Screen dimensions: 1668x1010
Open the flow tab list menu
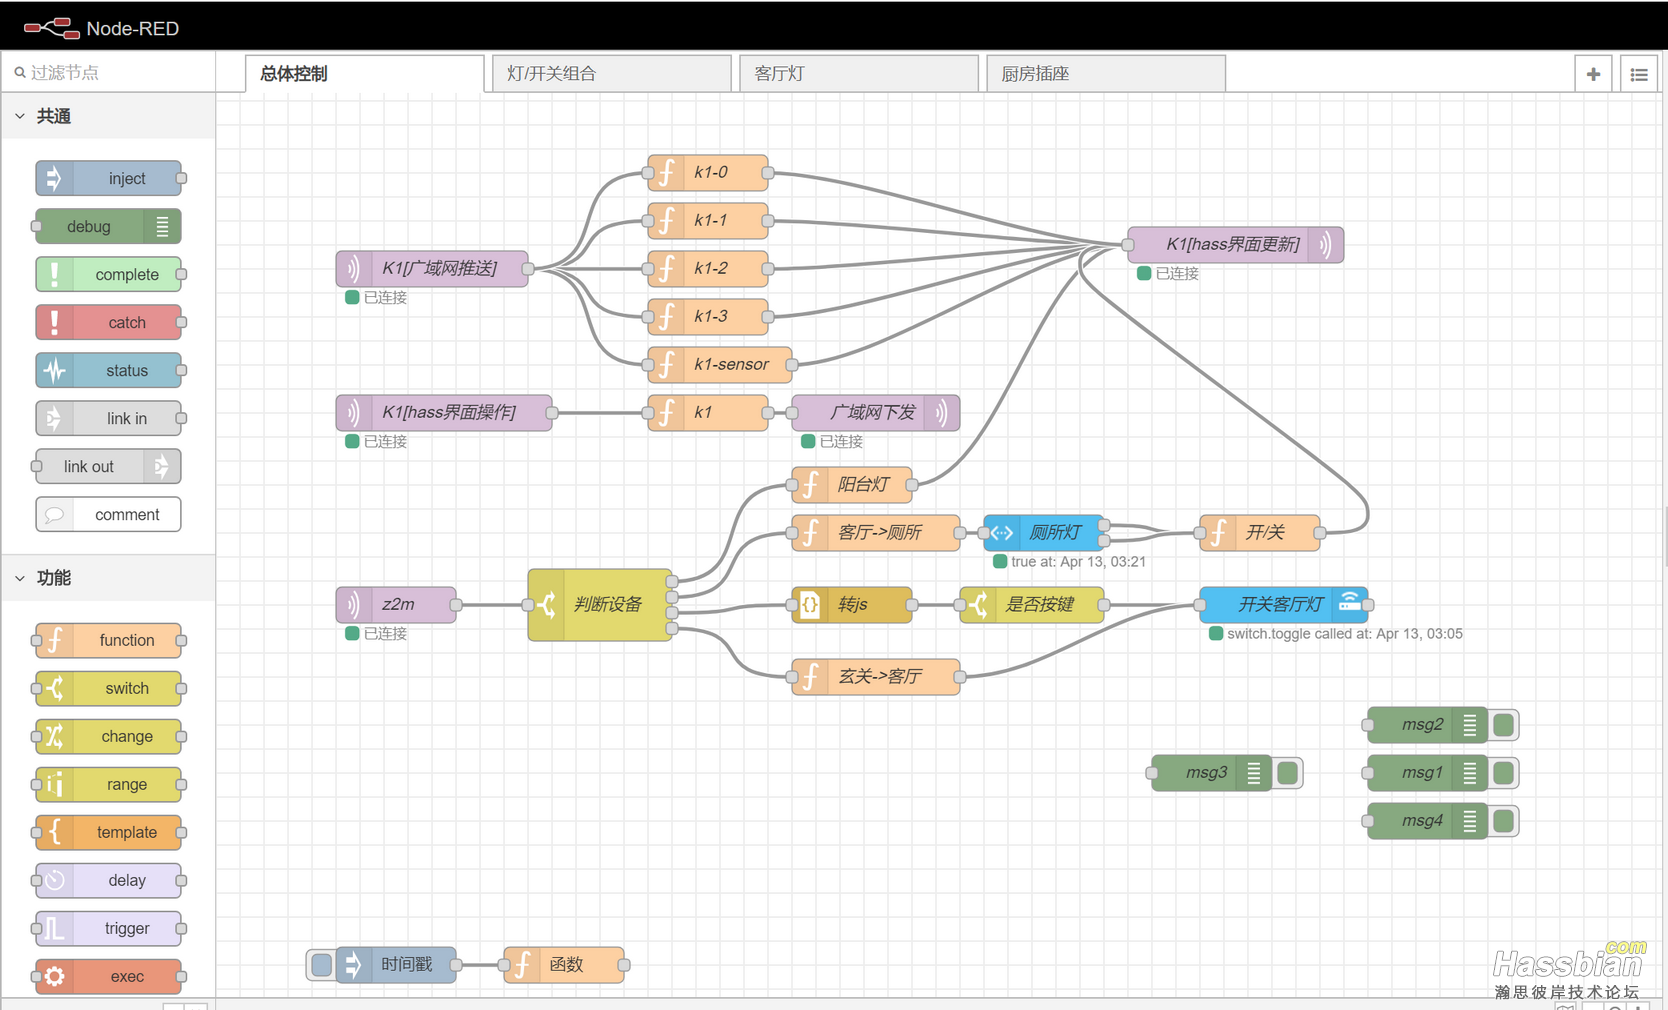(1639, 74)
